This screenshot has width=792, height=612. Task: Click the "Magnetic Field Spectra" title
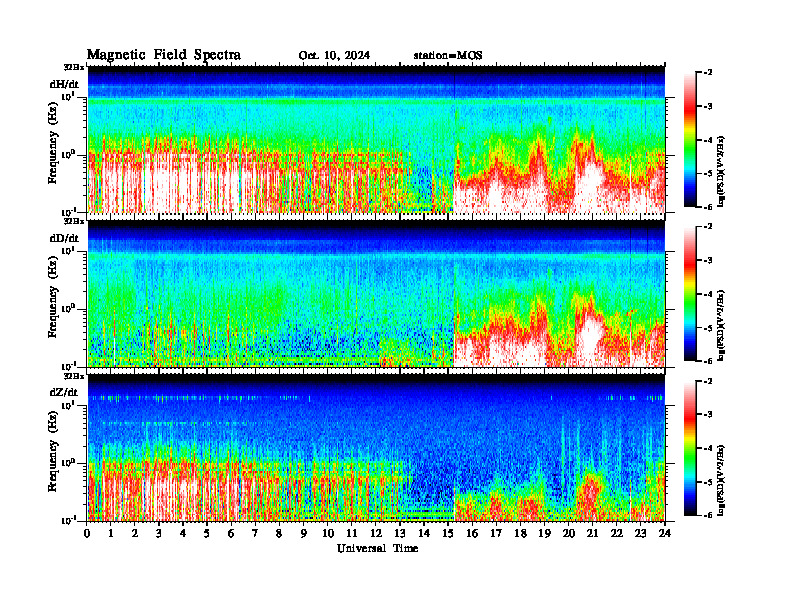click(164, 56)
